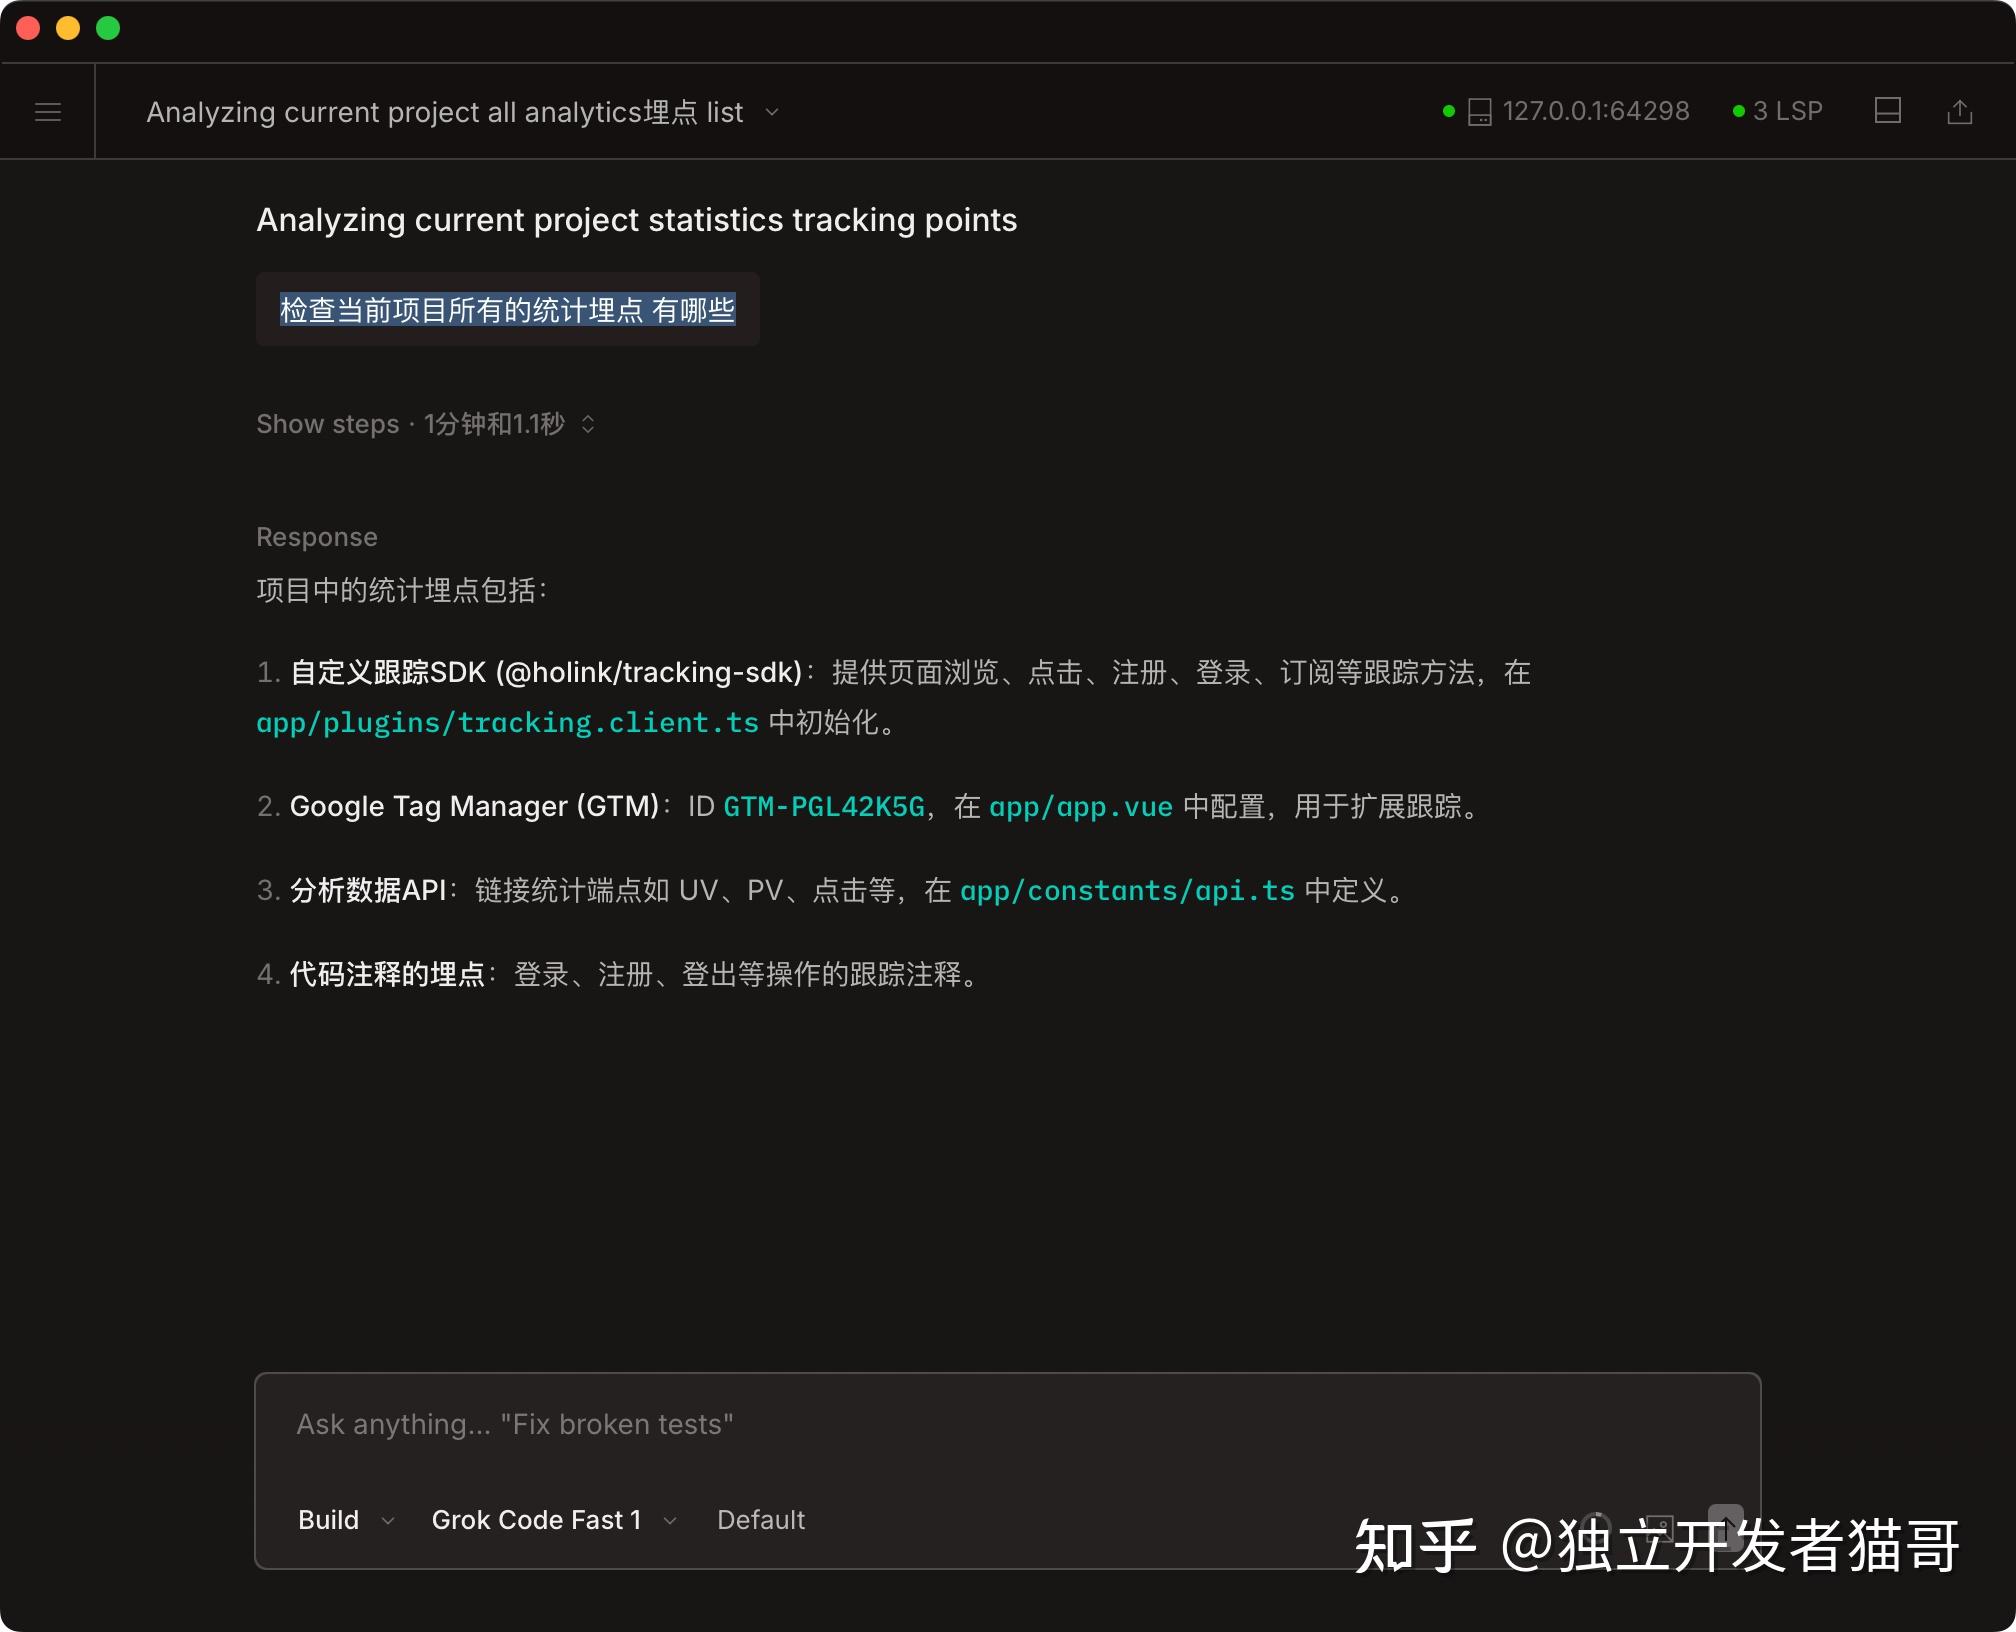Click the attach image icon in input bar
Viewport: 2016px width, 1632px height.
pyautogui.click(x=1660, y=1527)
